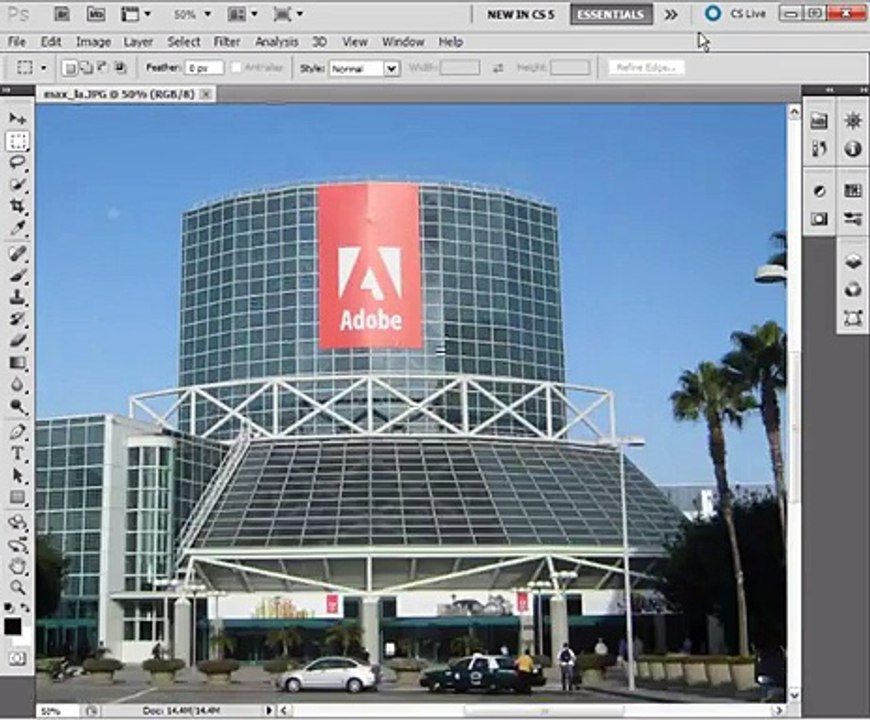Open the Image menu
Viewport: 870px width, 720px height.
point(93,42)
